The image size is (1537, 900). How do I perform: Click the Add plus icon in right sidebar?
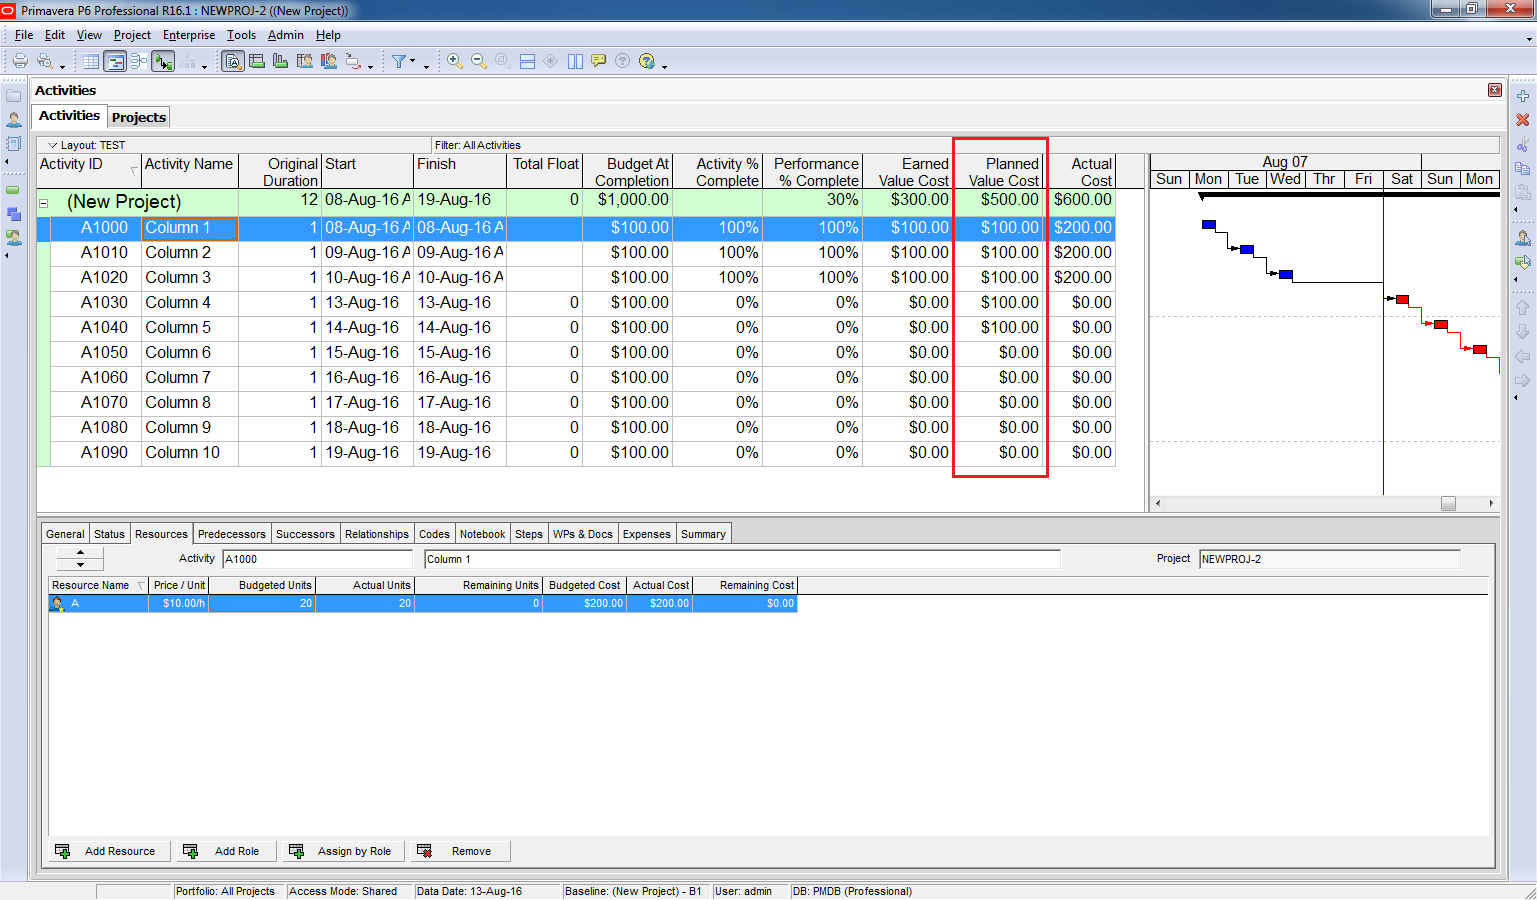point(1523,96)
